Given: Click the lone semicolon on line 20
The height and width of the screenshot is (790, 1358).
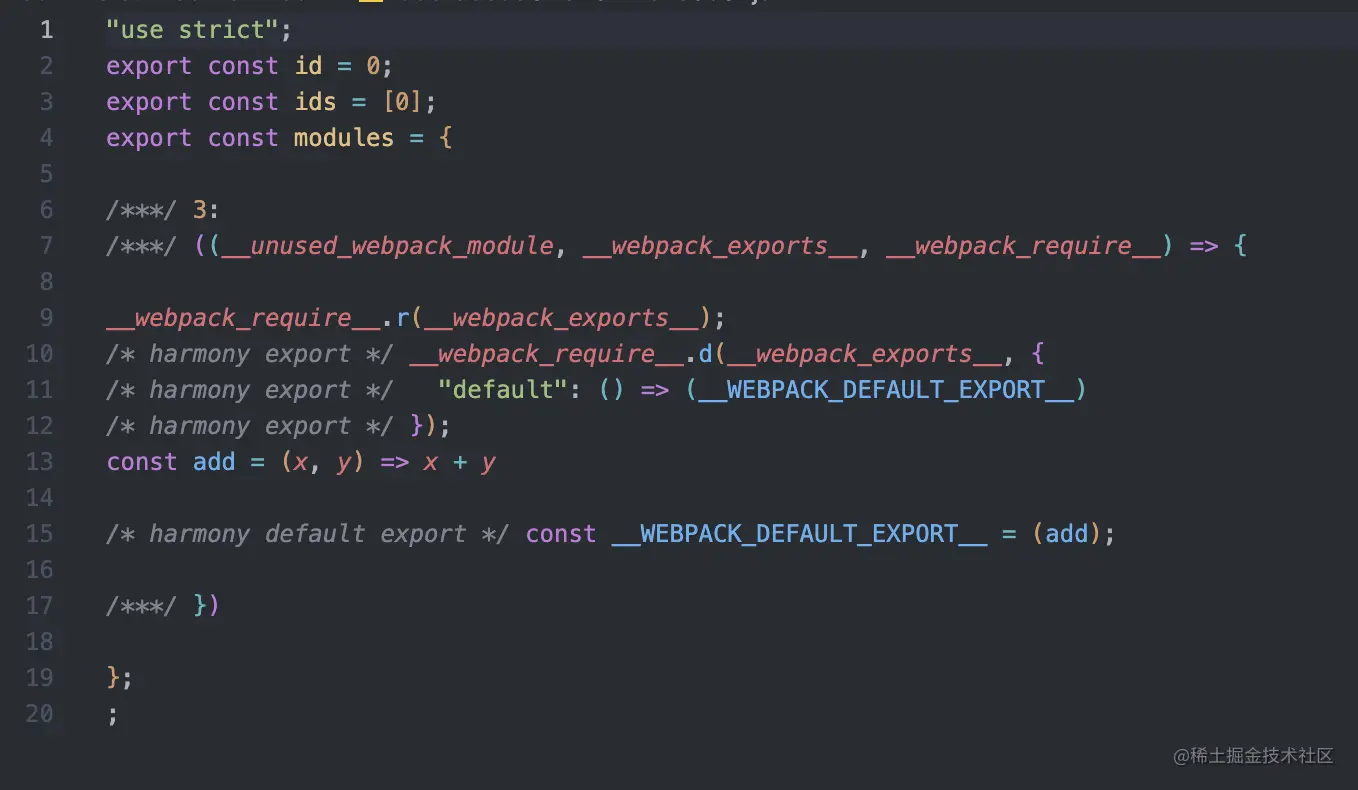Looking at the screenshot, I should pos(113,715).
